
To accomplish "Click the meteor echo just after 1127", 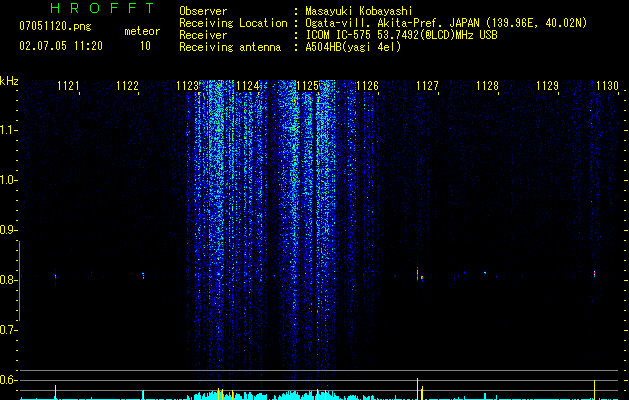I will click(x=418, y=275).
